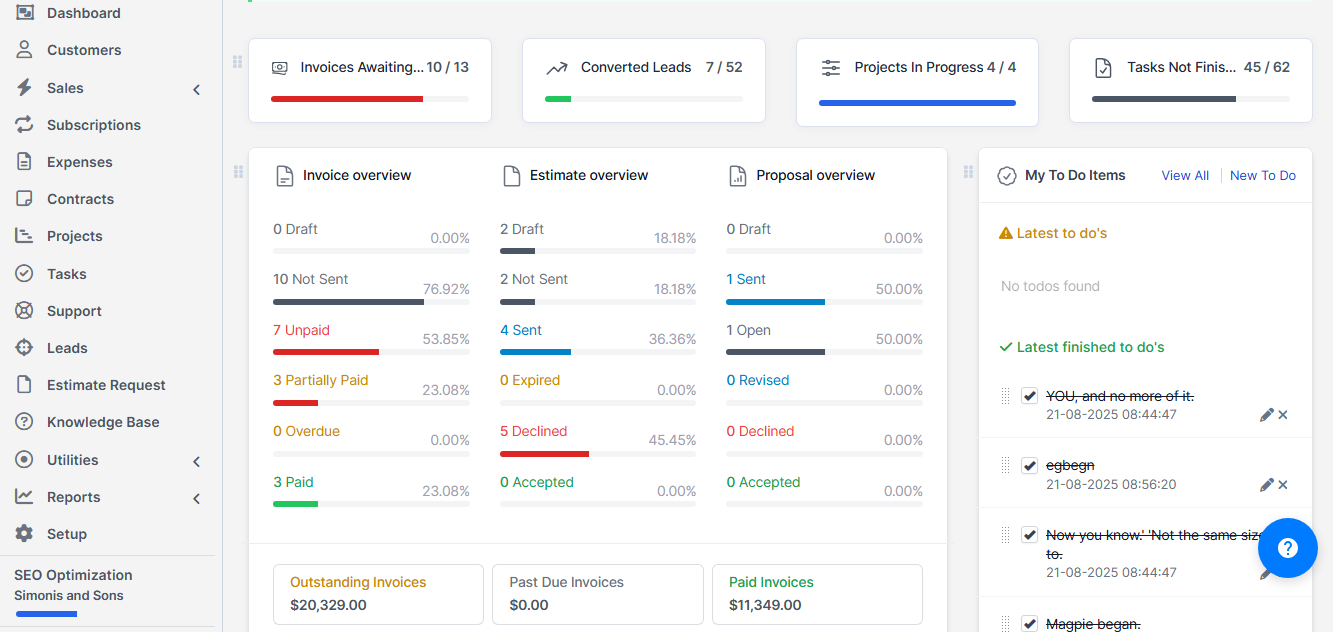Go to the Projects menu item
The width and height of the screenshot is (1333, 632).
pos(75,236)
